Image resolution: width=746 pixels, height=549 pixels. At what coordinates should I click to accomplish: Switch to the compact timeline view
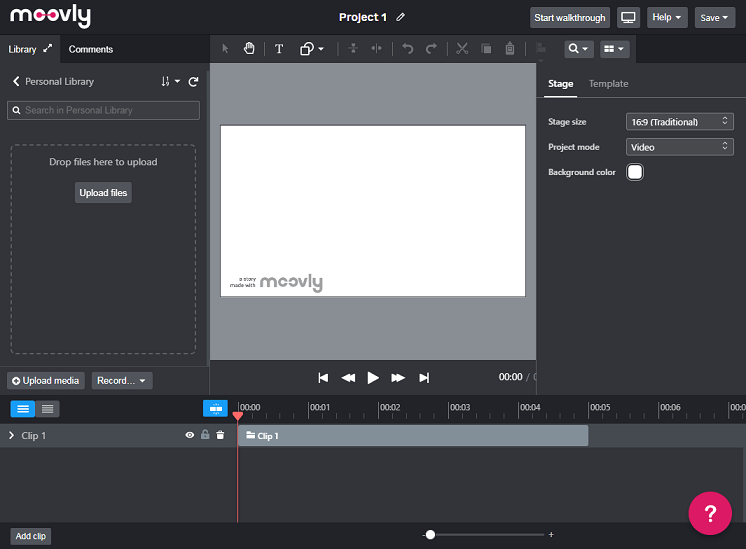(48, 409)
